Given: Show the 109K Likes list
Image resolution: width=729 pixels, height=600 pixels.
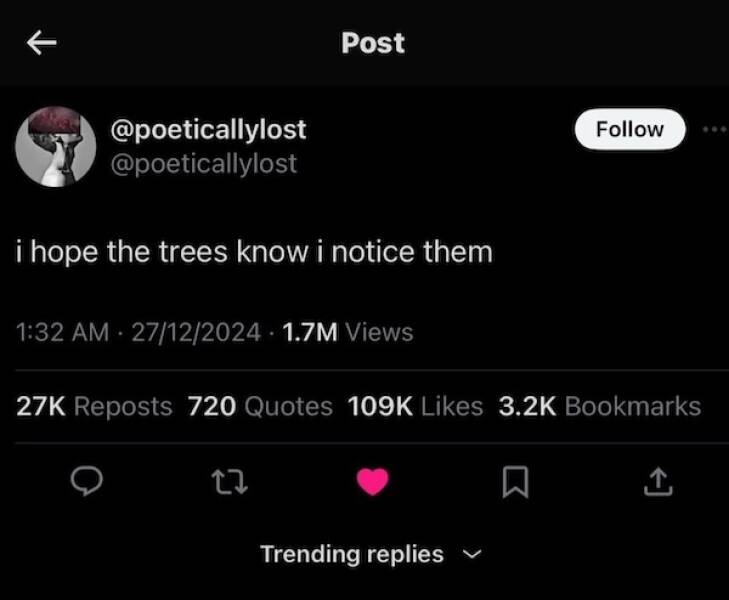Looking at the screenshot, I should pos(415,406).
